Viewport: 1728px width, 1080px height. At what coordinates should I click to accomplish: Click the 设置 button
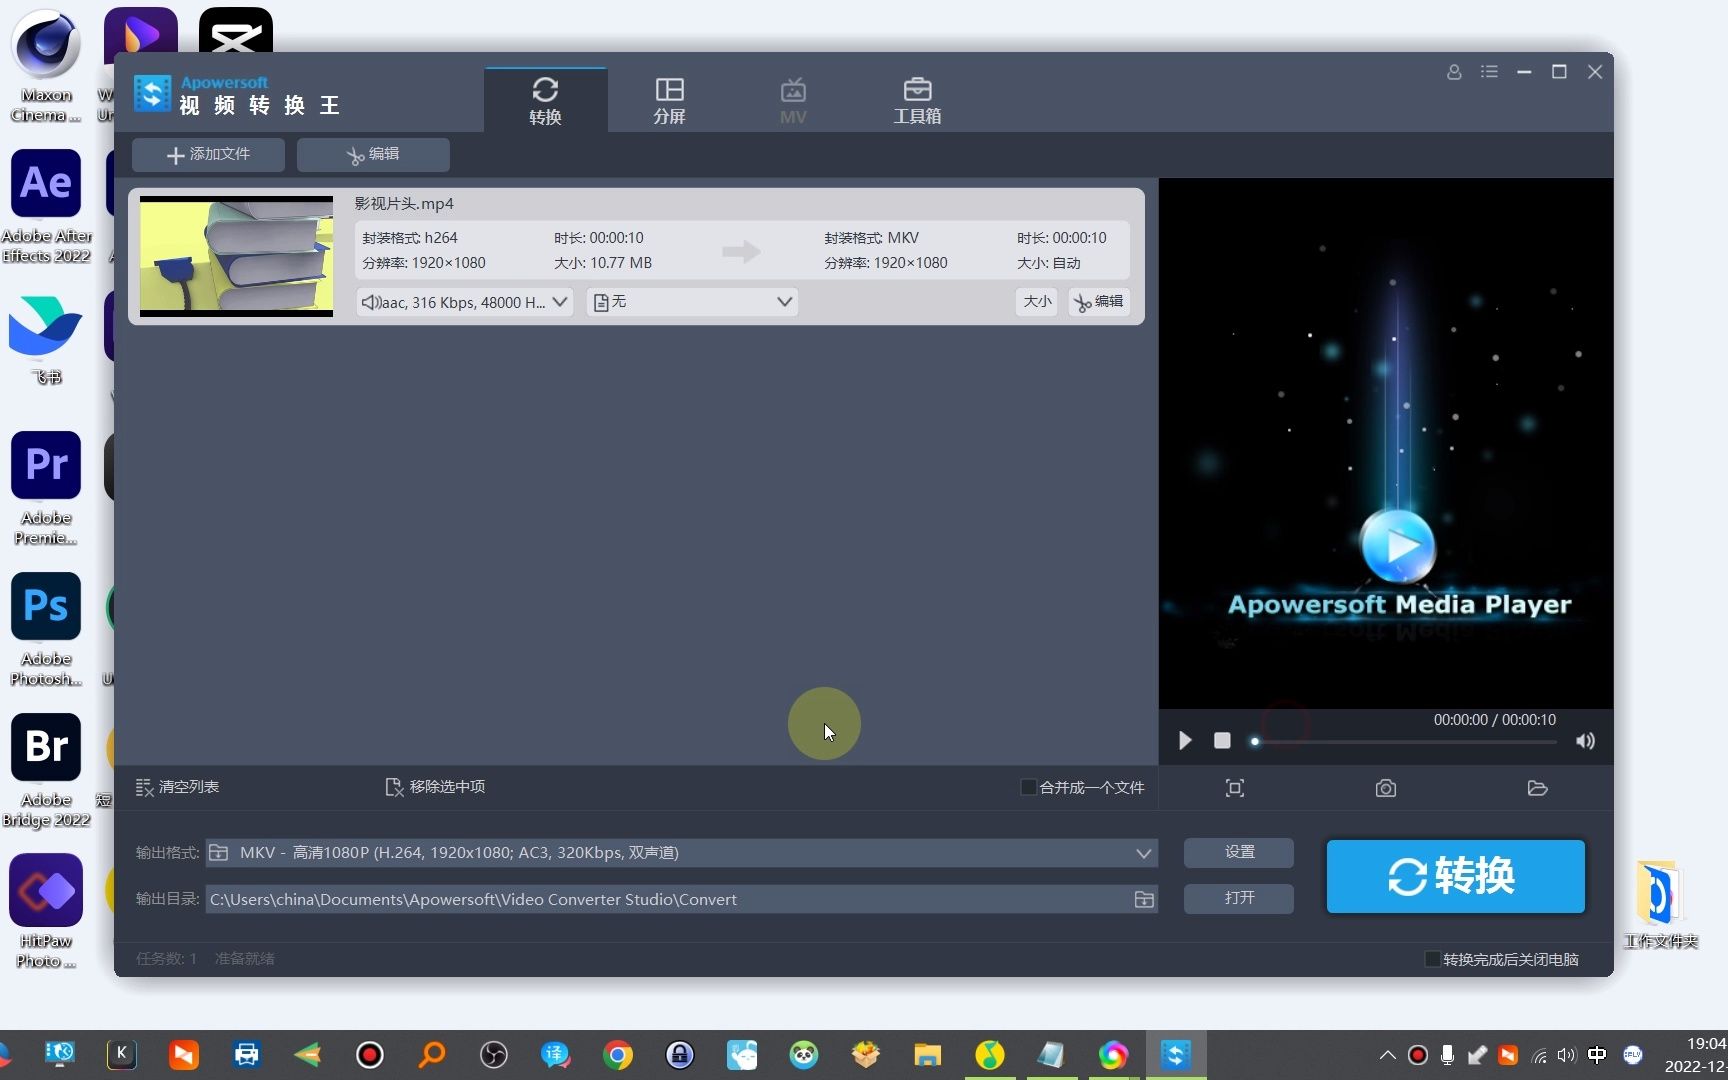tap(1239, 852)
